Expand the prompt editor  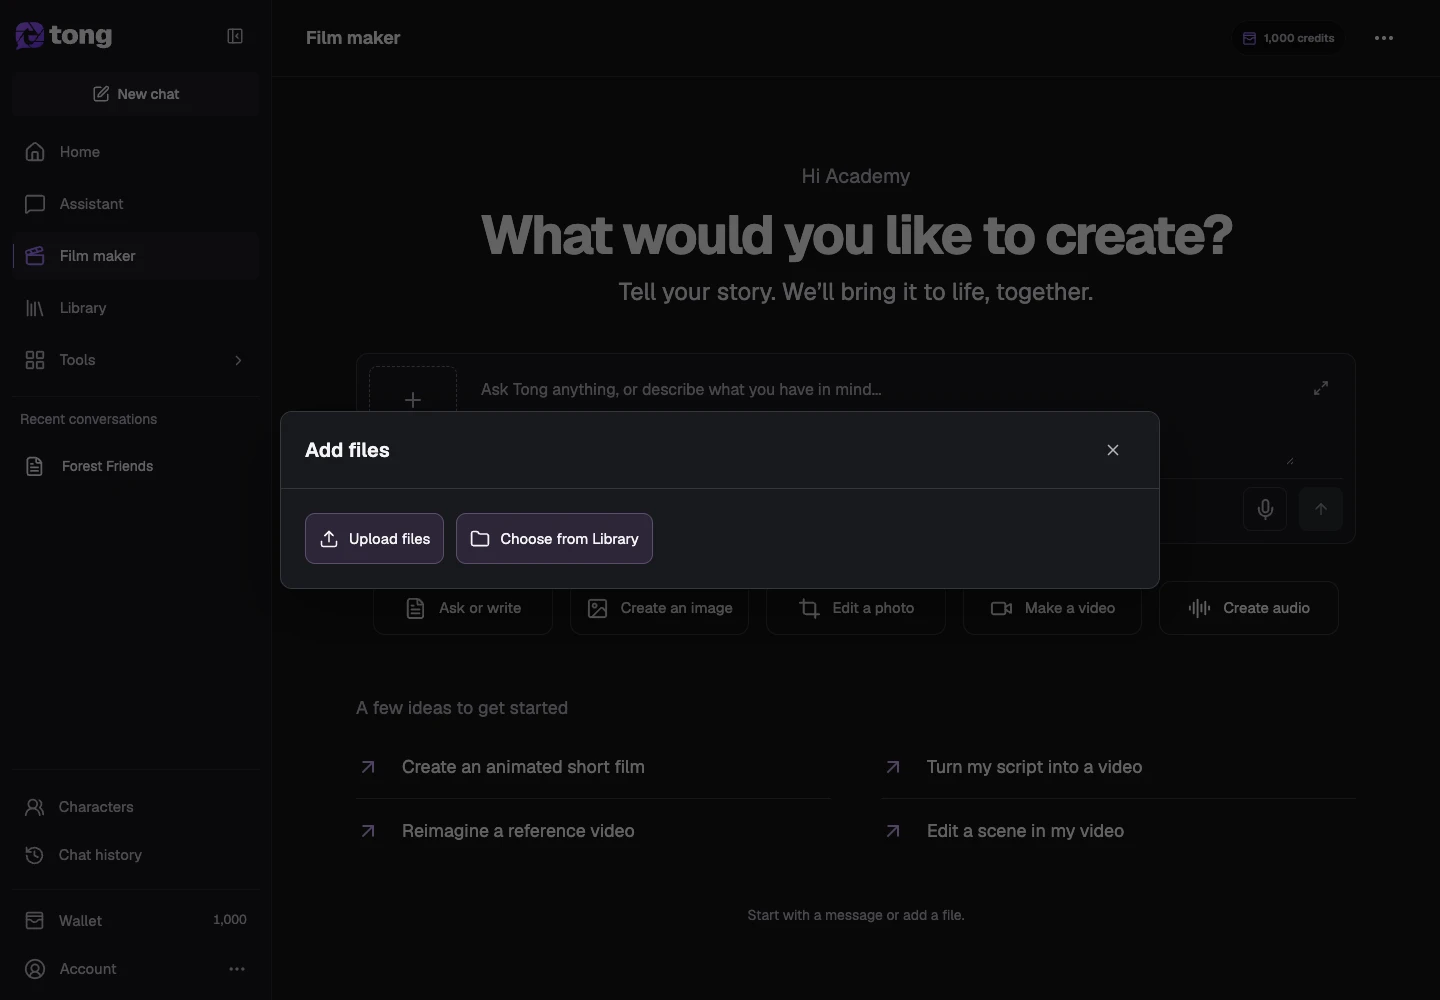pos(1321,388)
